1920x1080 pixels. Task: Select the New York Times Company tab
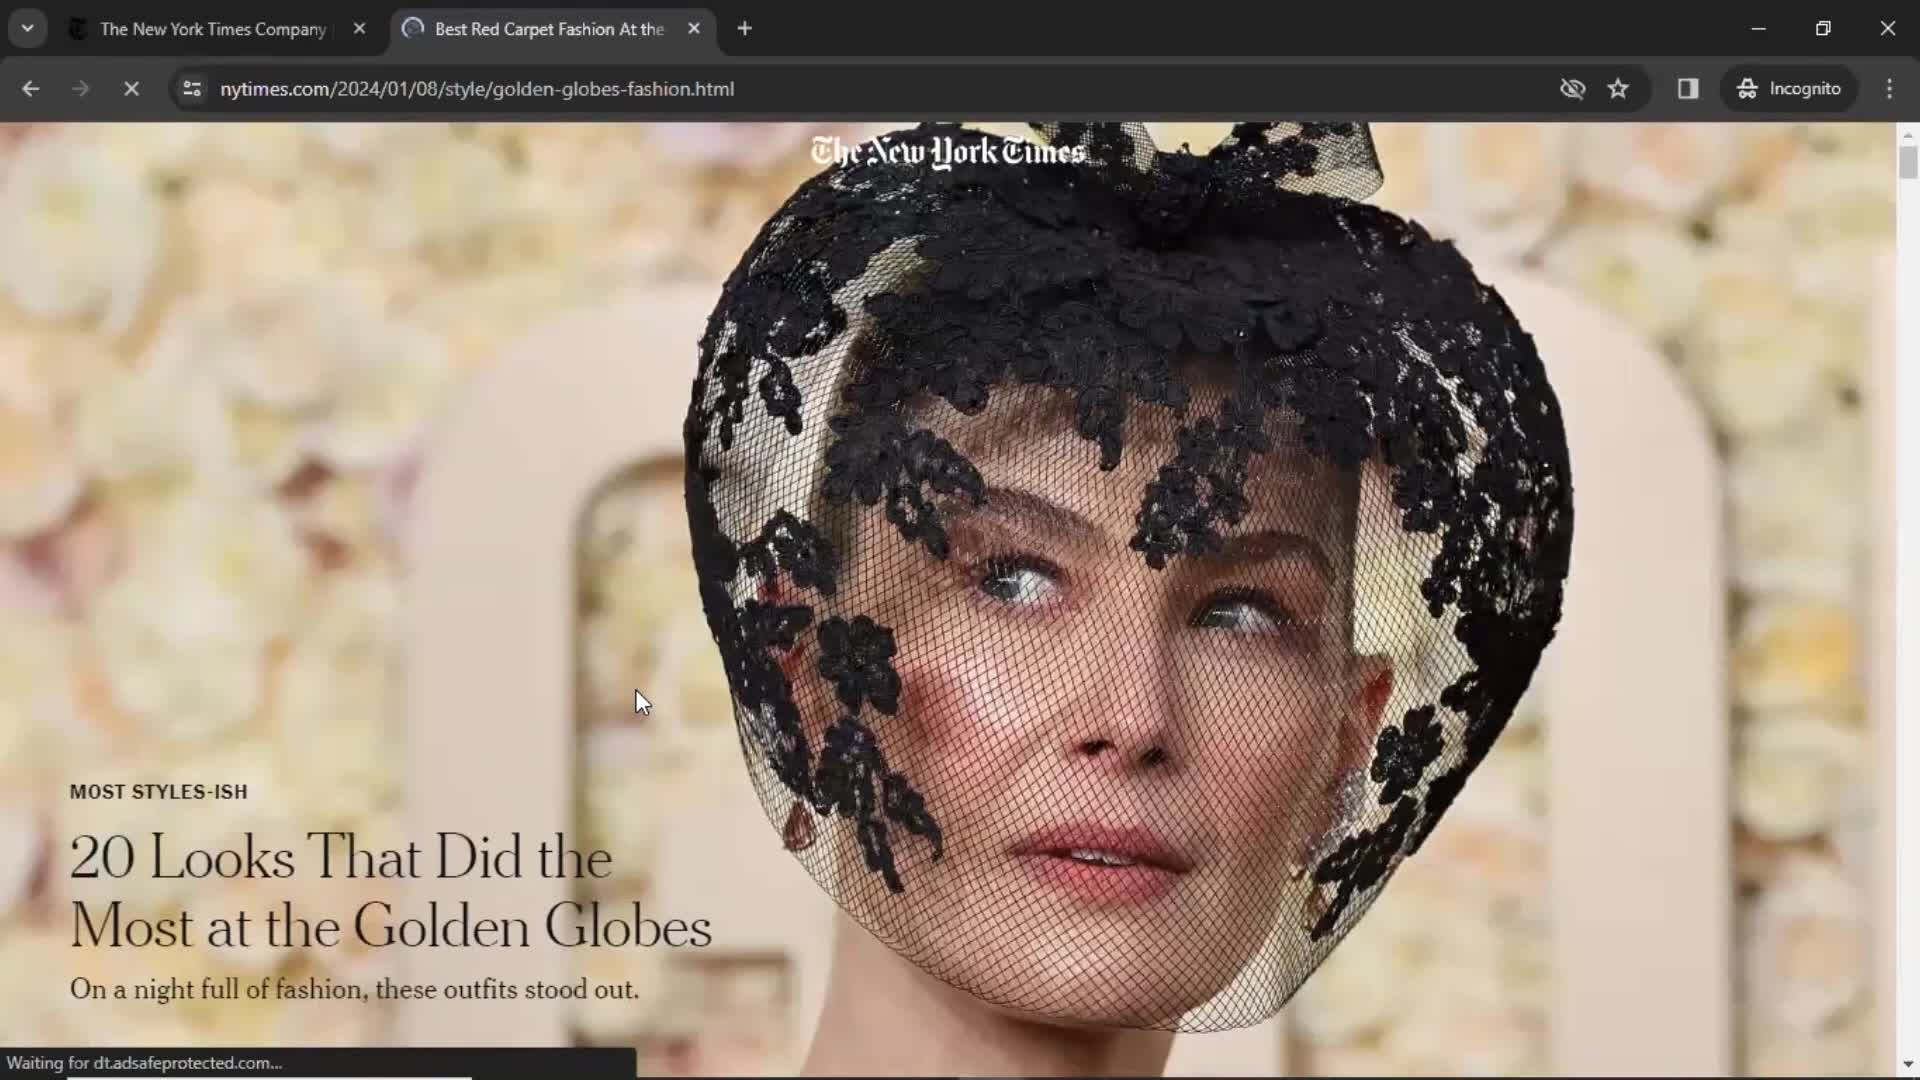214,28
